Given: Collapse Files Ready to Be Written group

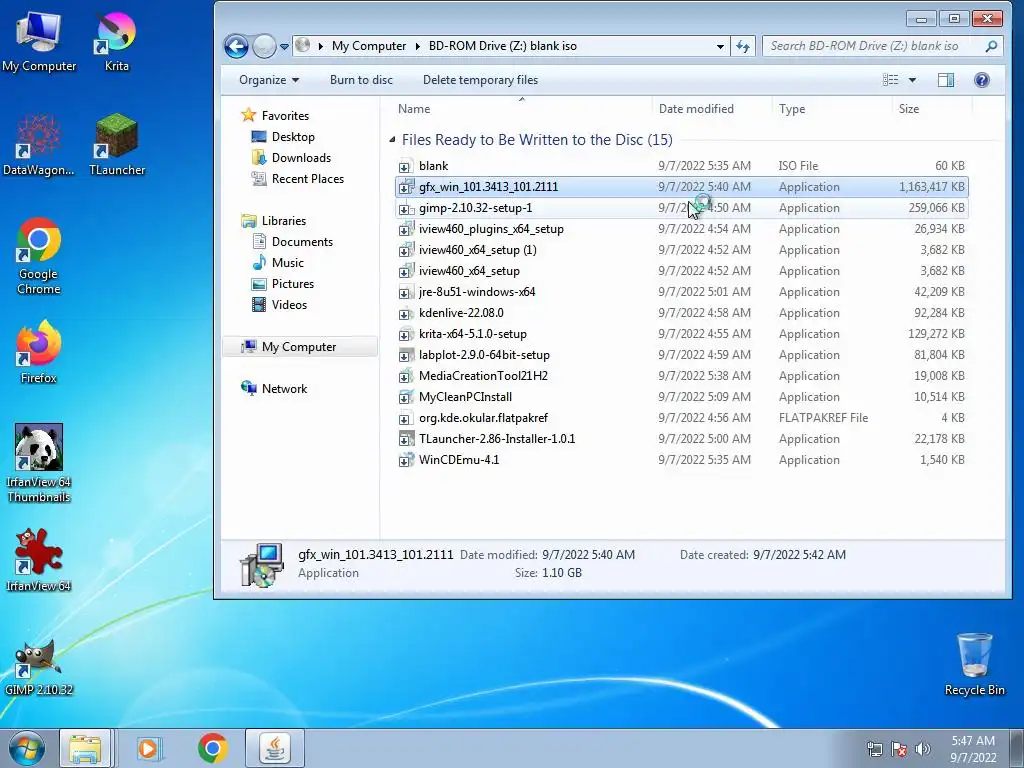Looking at the screenshot, I should pyautogui.click(x=392, y=140).
